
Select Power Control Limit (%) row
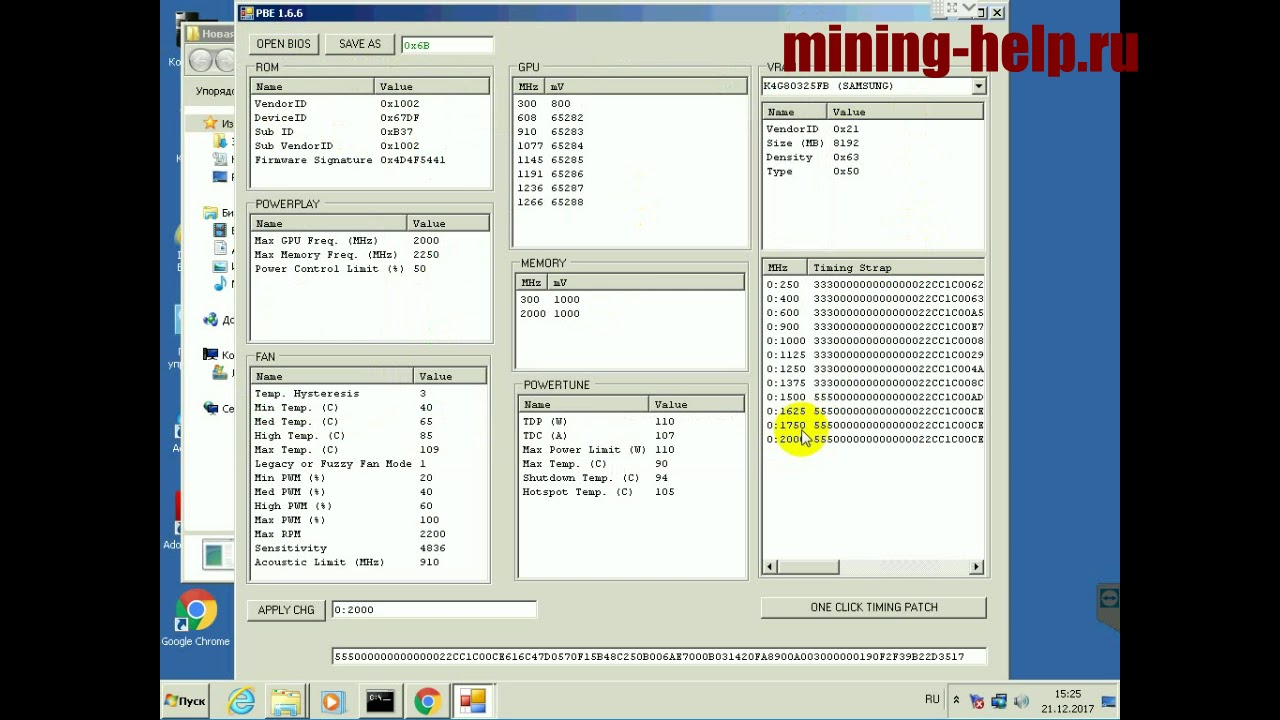pyautogui.click(x=370, y=269)
